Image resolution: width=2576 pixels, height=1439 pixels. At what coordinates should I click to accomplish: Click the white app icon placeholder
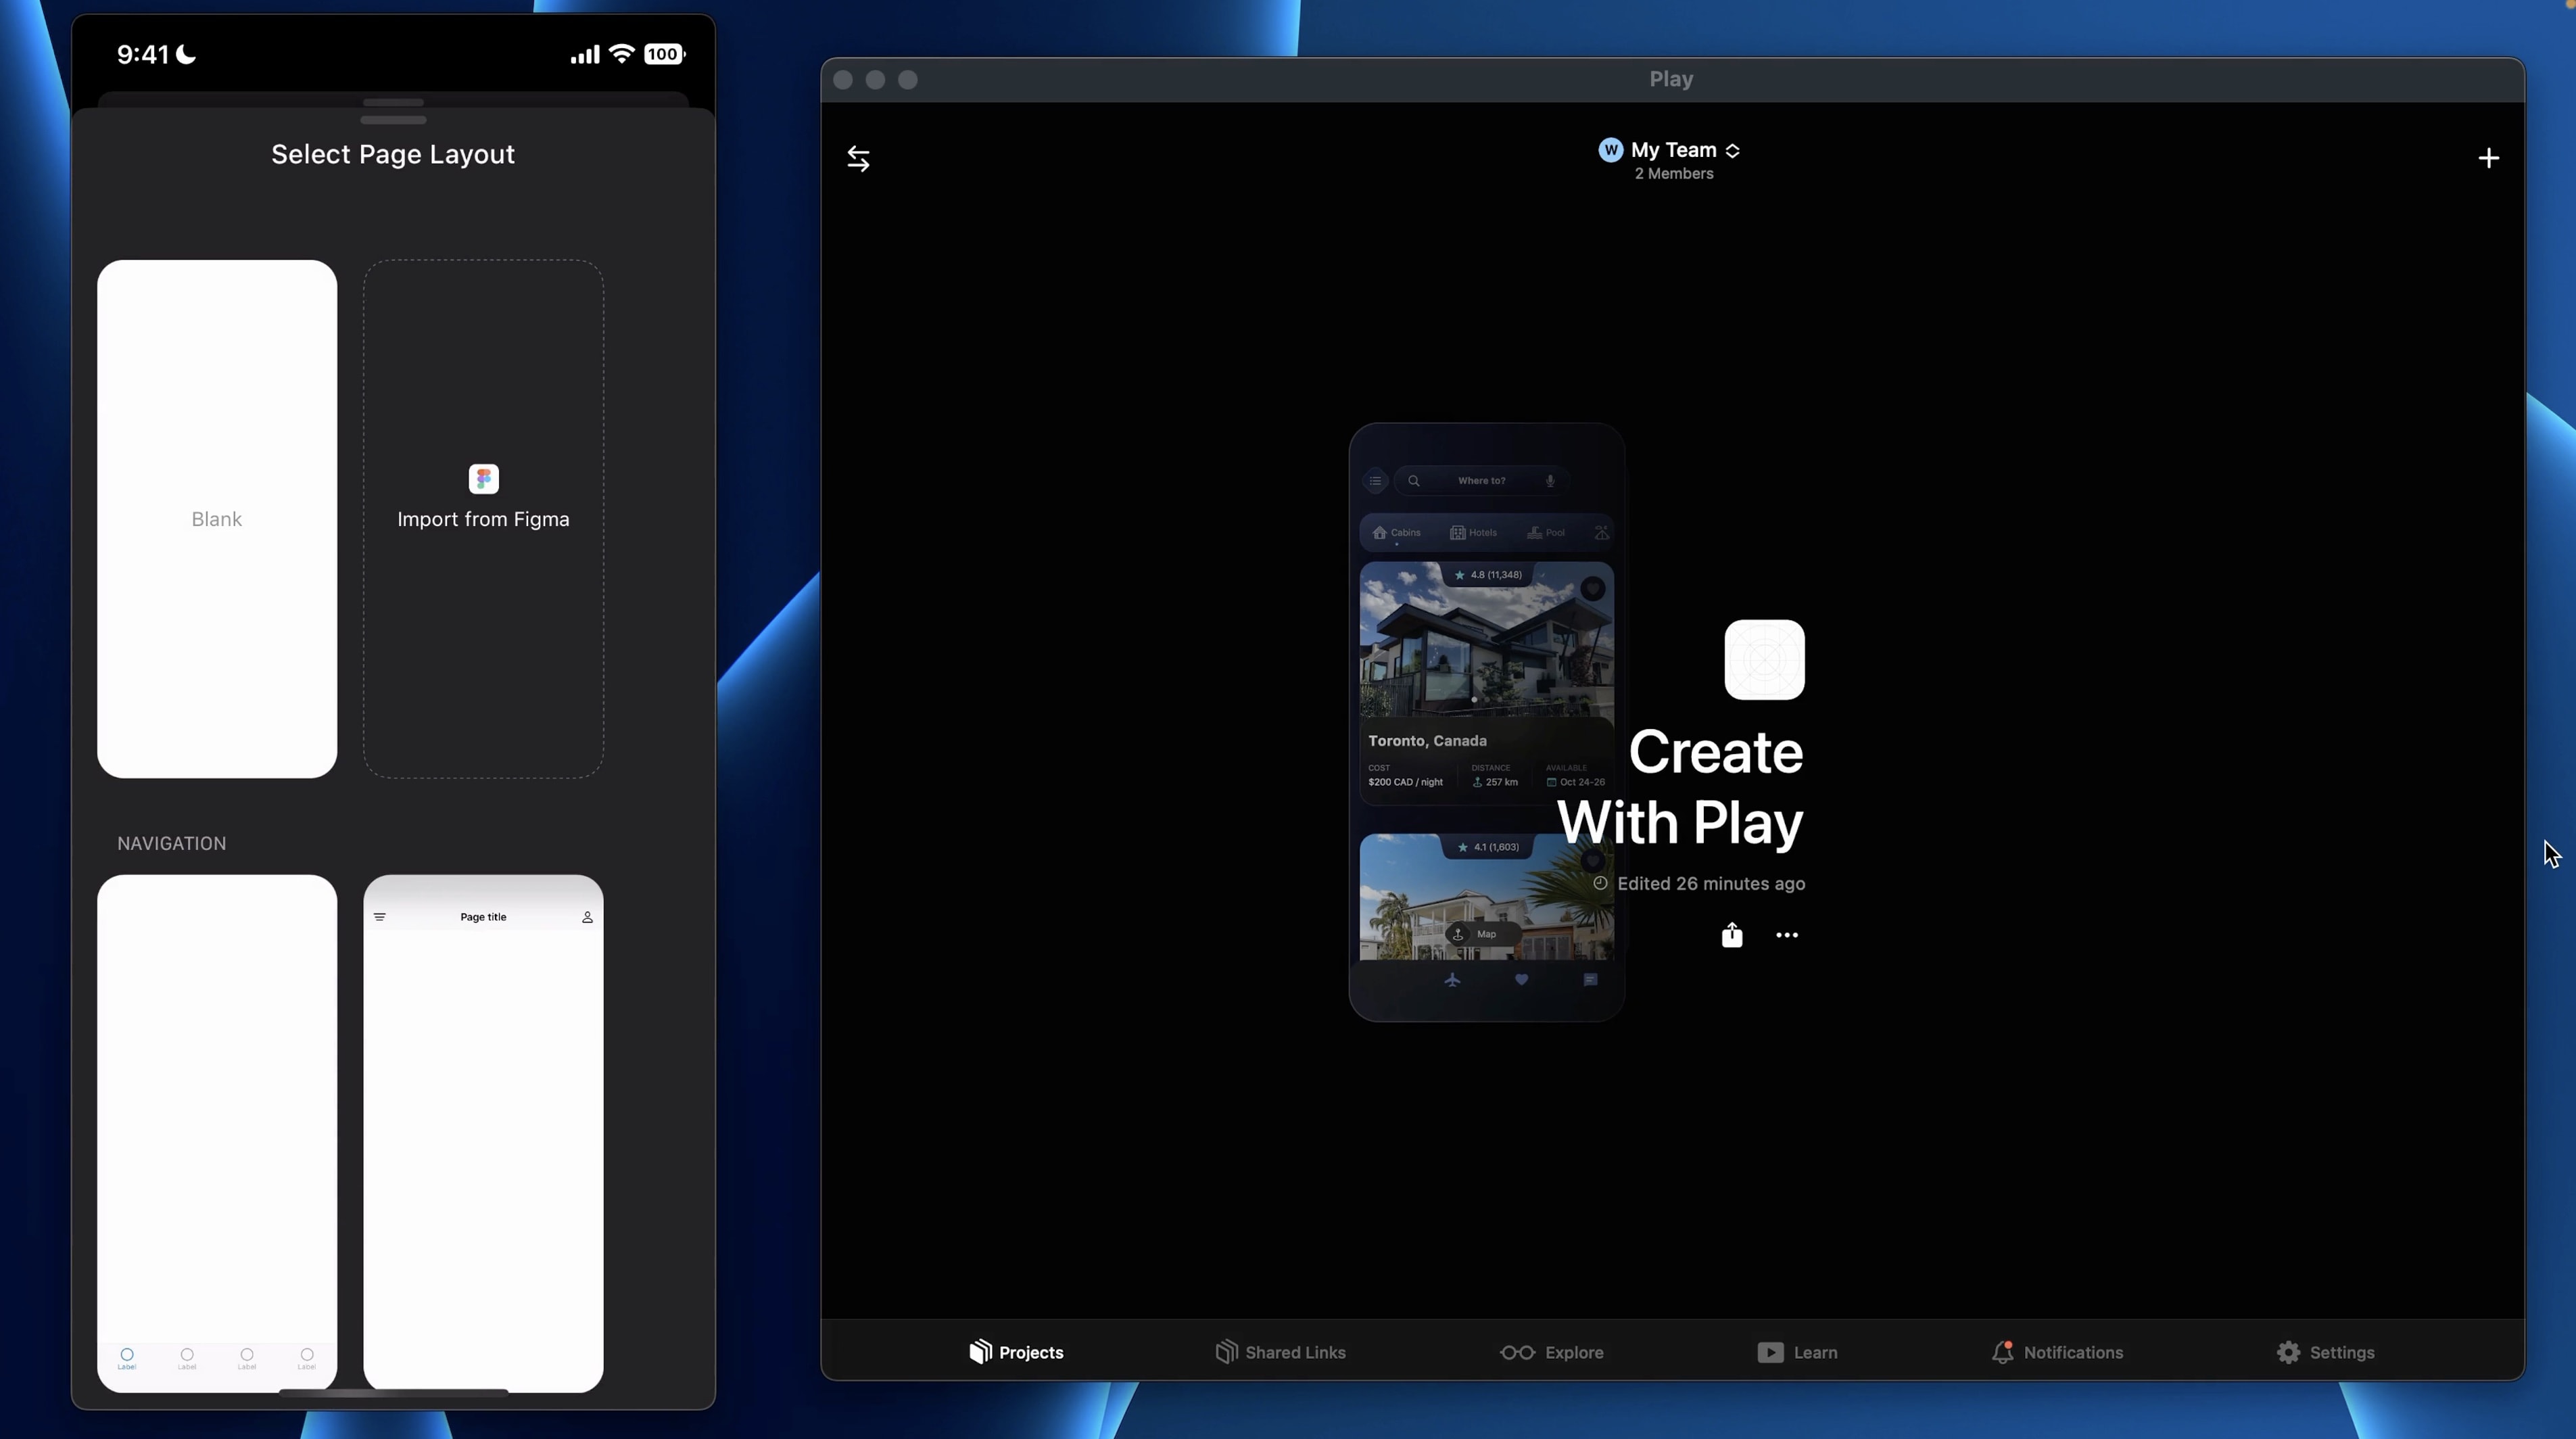point(1764,660)
